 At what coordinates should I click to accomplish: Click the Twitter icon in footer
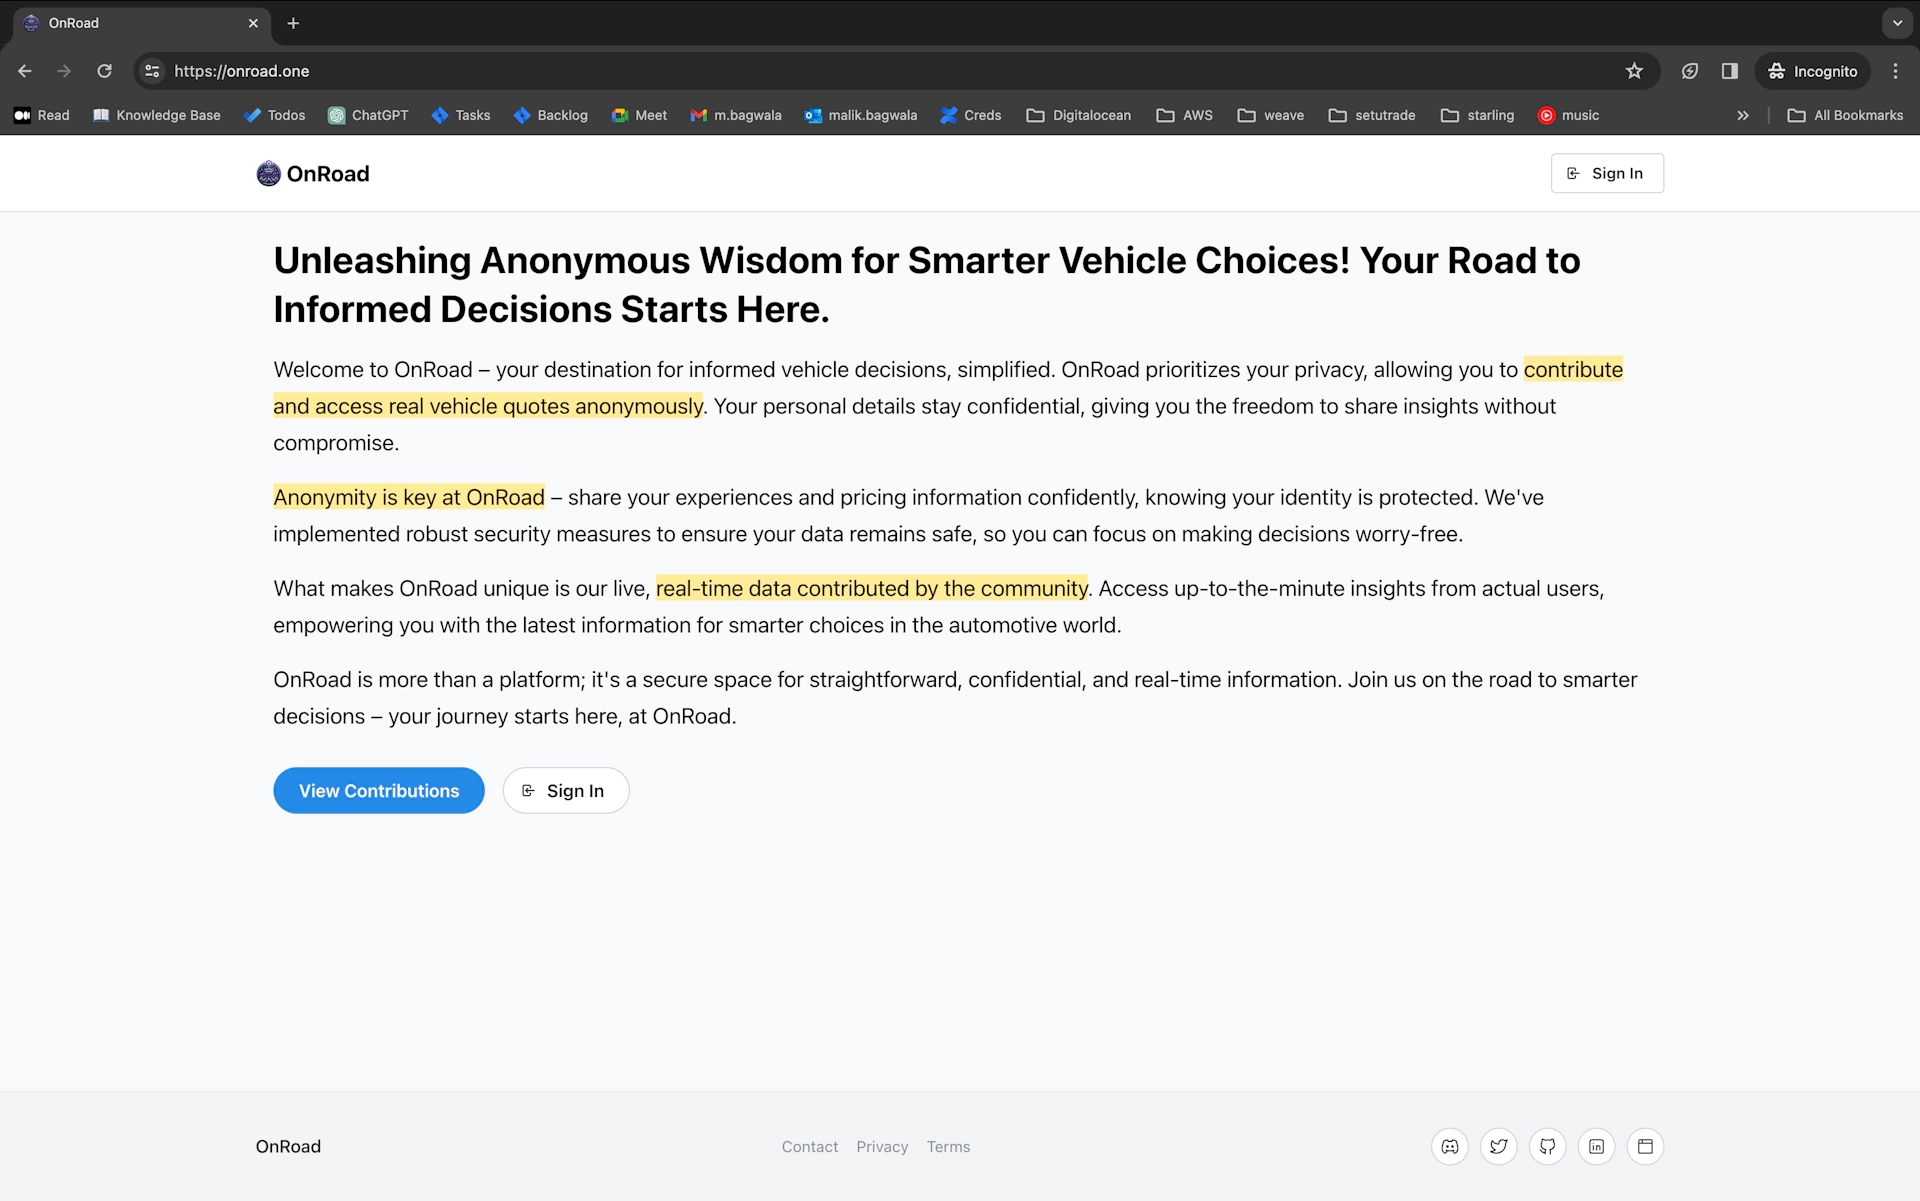pyautogui.click(x=1498, y=1146)
